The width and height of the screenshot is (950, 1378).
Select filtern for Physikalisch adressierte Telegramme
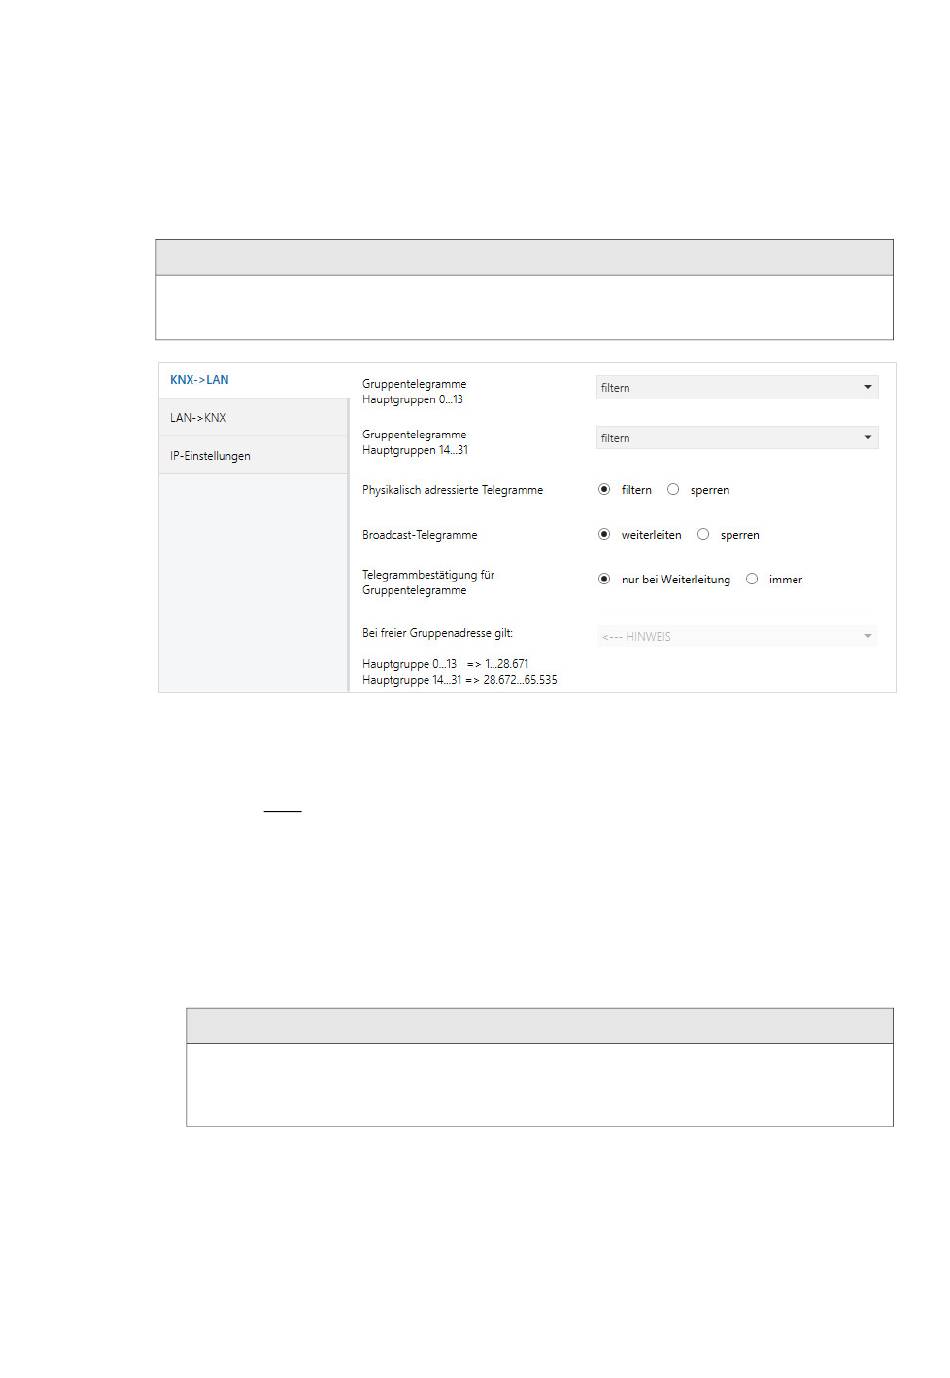604,490
